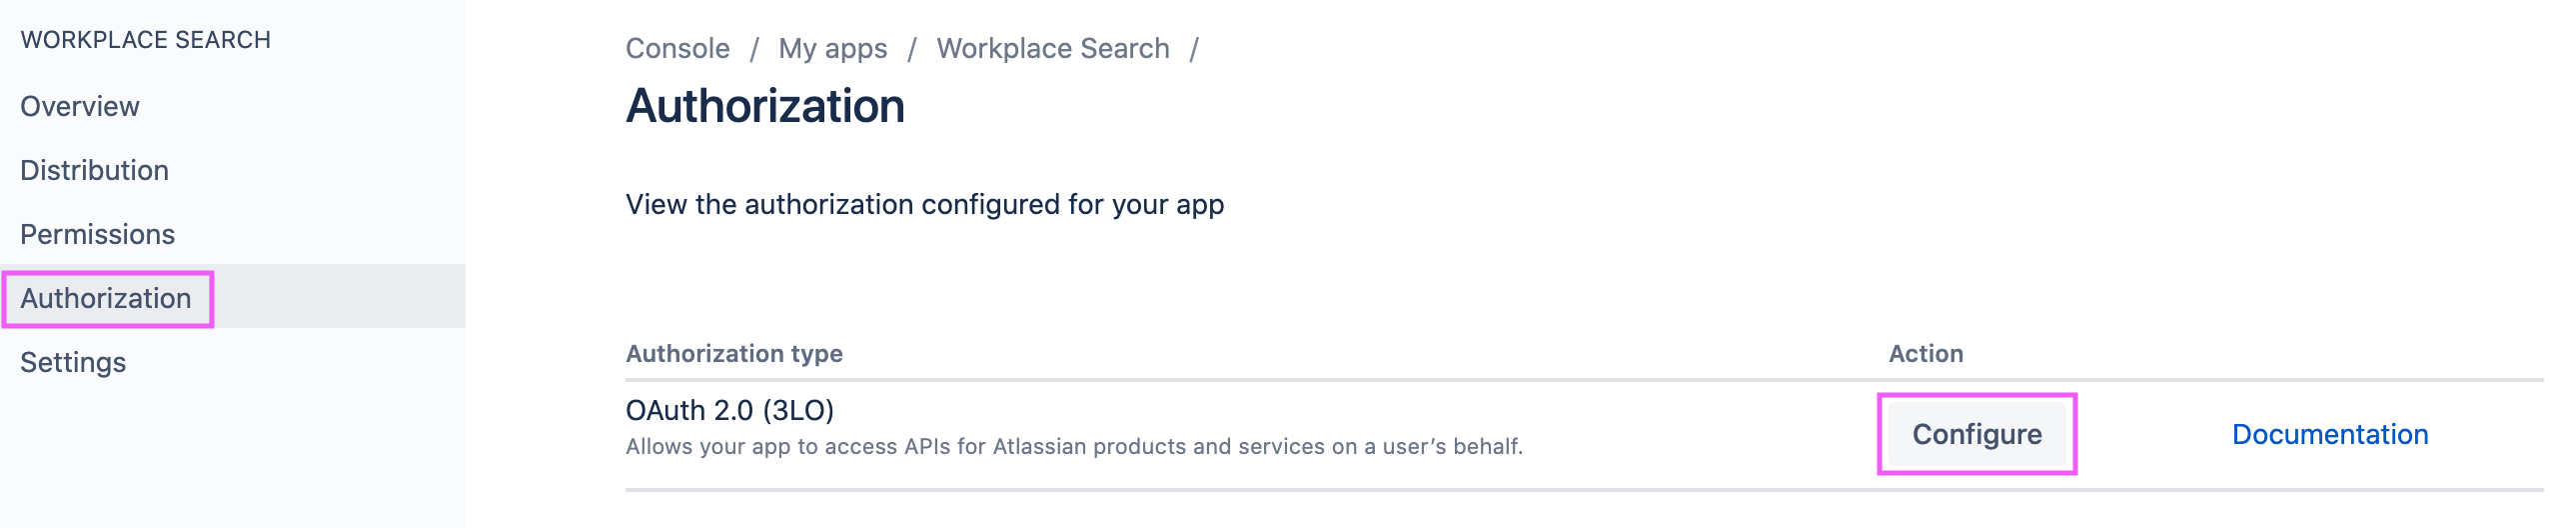Viewport: 2576px width, 528px height.
Task: Click the Action column header
Action: pos(1925,353)
